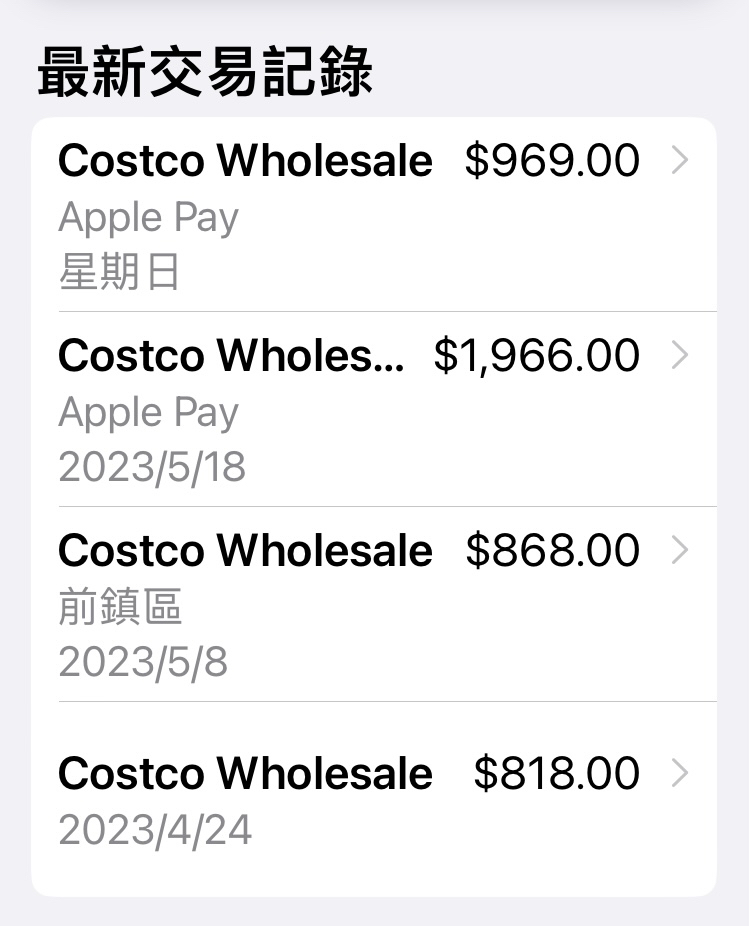This screenshot has width=749, height=926.
Task: Tap the 最新交易記錄 section heading
Action: click(x=205, y=72)
